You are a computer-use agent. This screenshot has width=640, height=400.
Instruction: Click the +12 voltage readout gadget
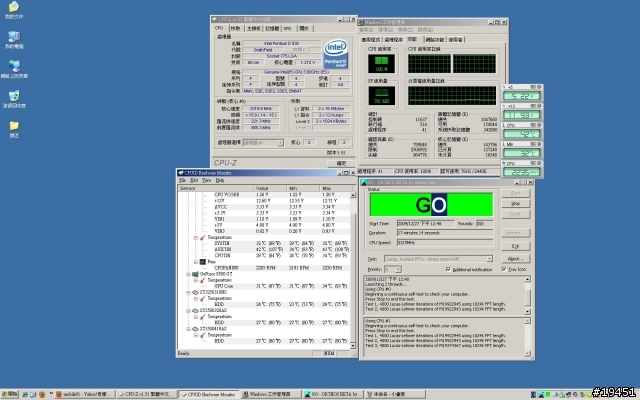pyautogui.click(x=522, y=112)
